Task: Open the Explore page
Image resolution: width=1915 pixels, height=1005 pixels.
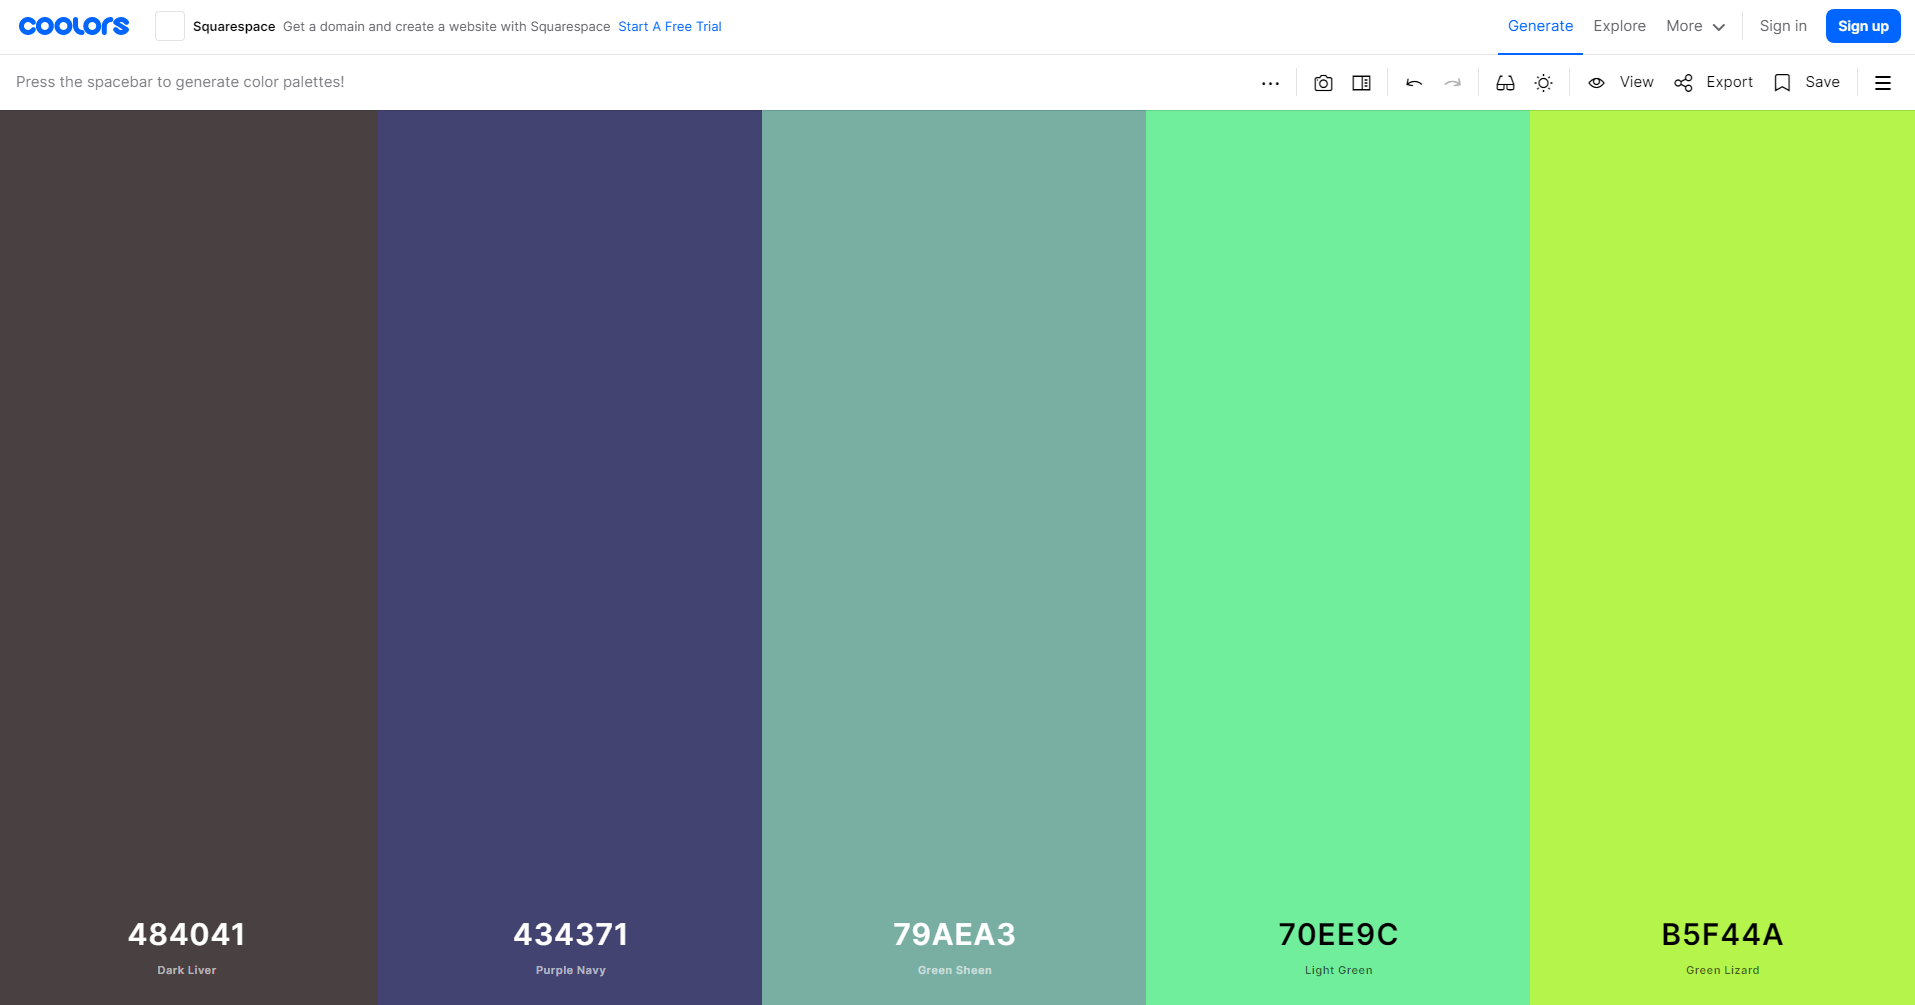Action: pyautogui.click(x=1619, y=26)
